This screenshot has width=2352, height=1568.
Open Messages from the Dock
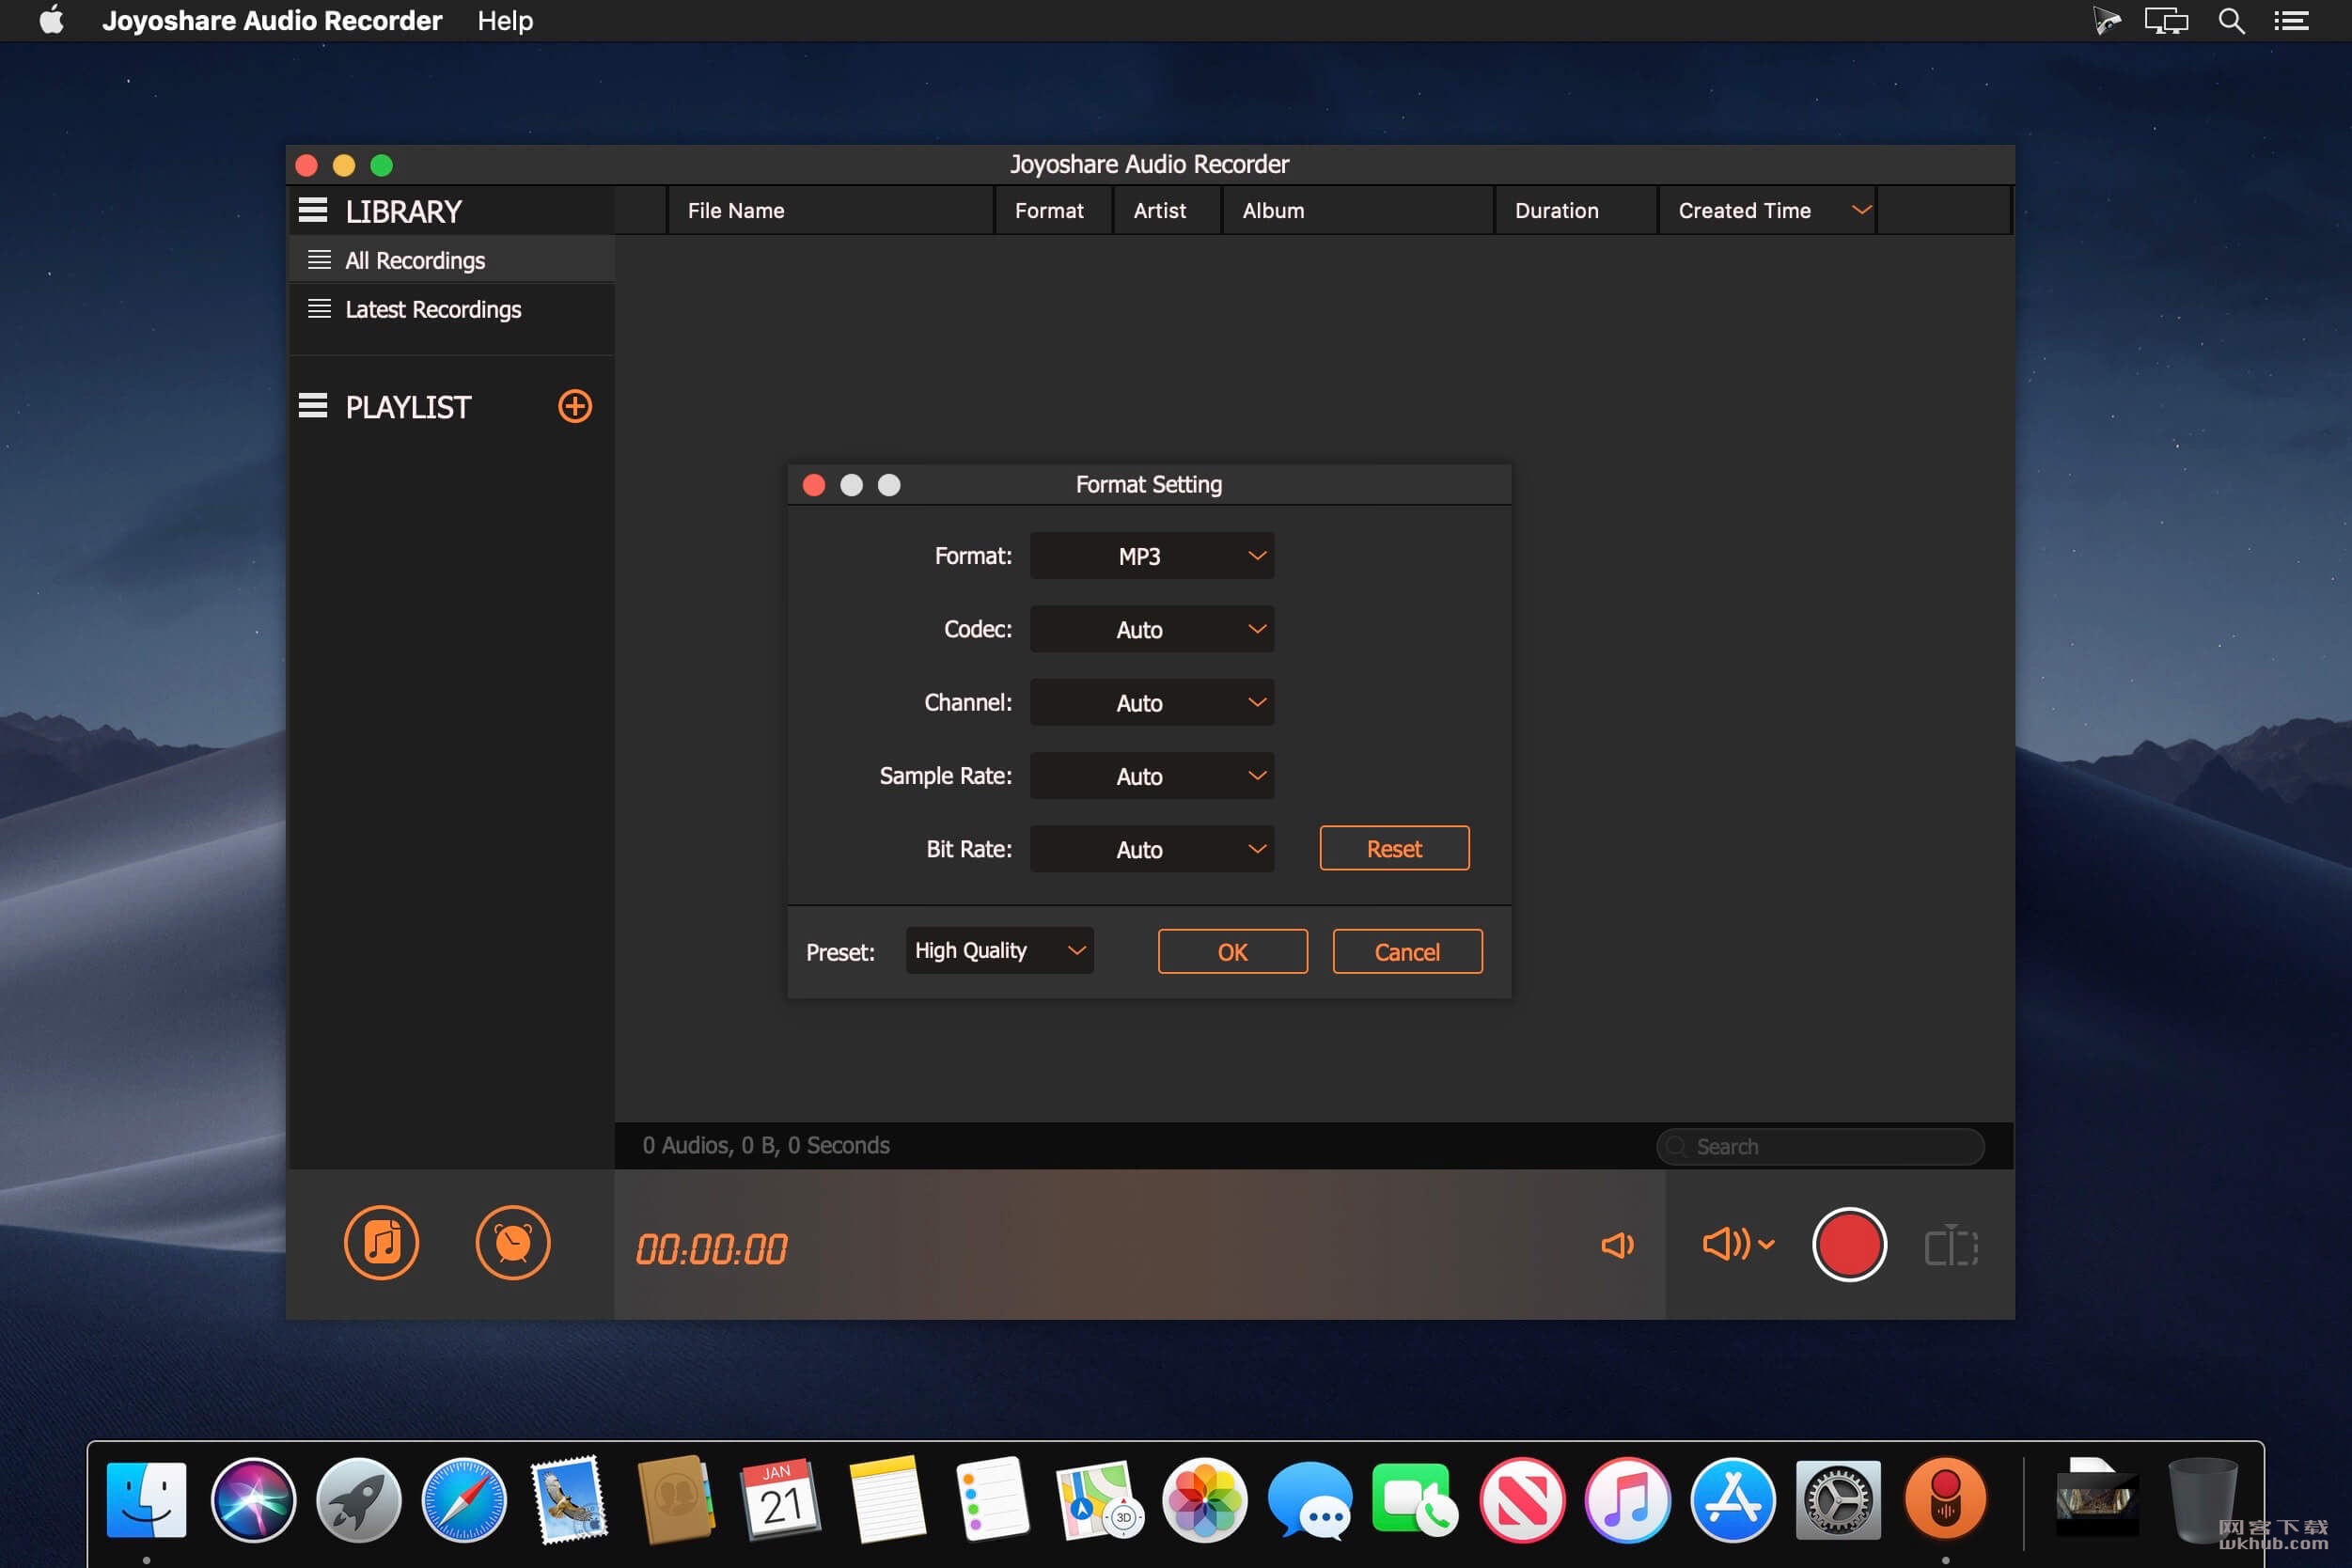tap(1310, 1499)
